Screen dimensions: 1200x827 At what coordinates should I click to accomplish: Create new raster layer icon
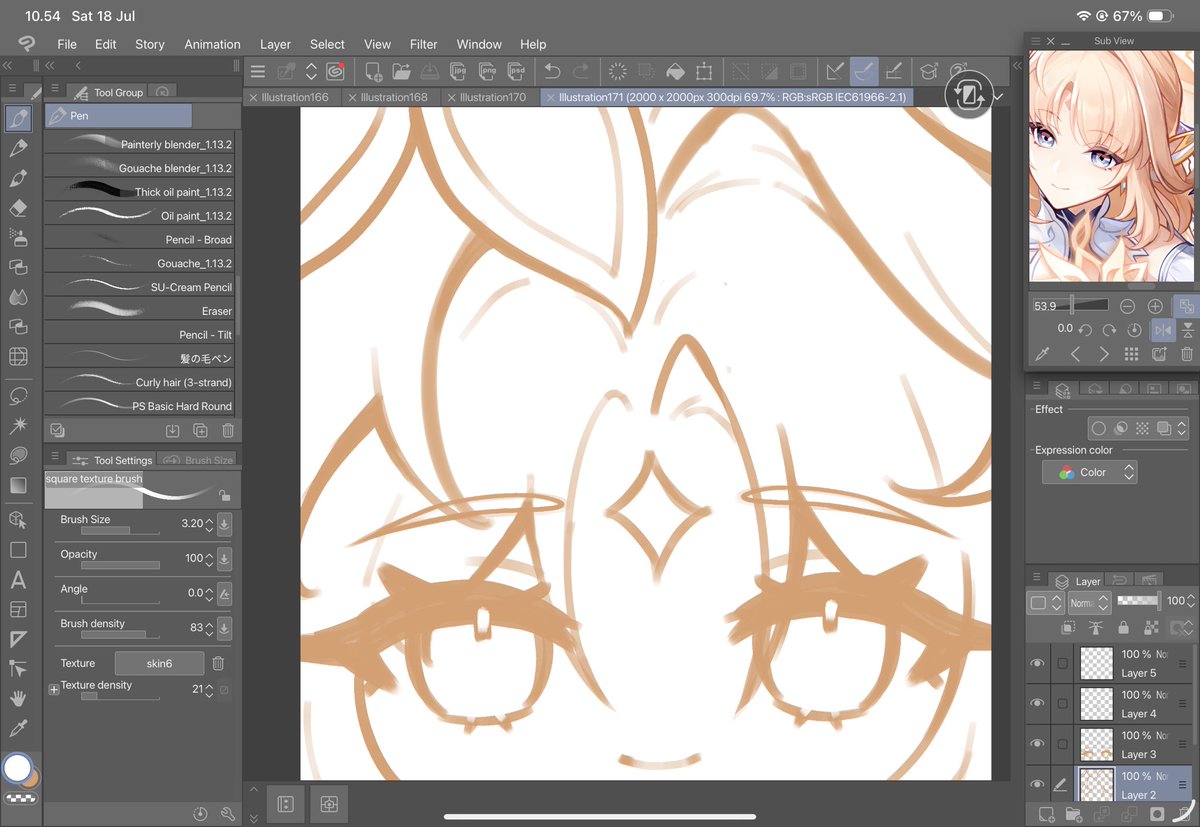pyautogui.click(x=1046, y=814)
